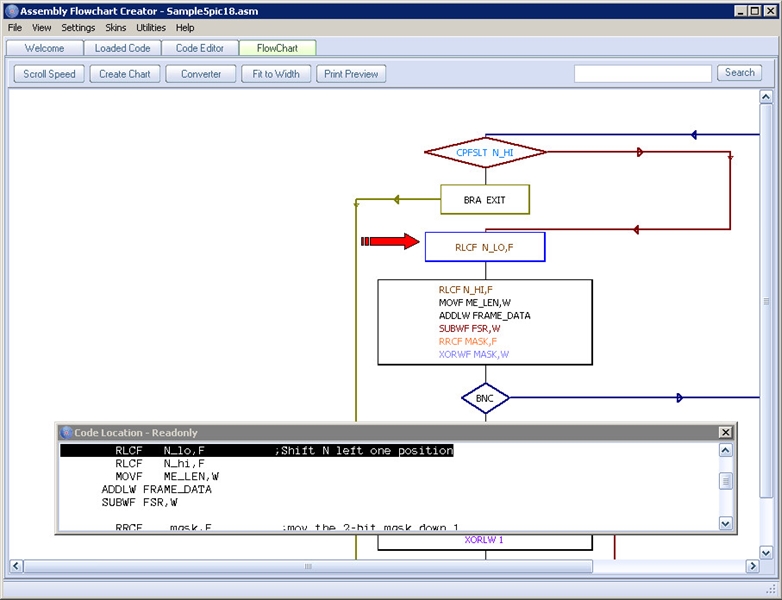Click RLCF N_HI,F line in block

(466, 290)
